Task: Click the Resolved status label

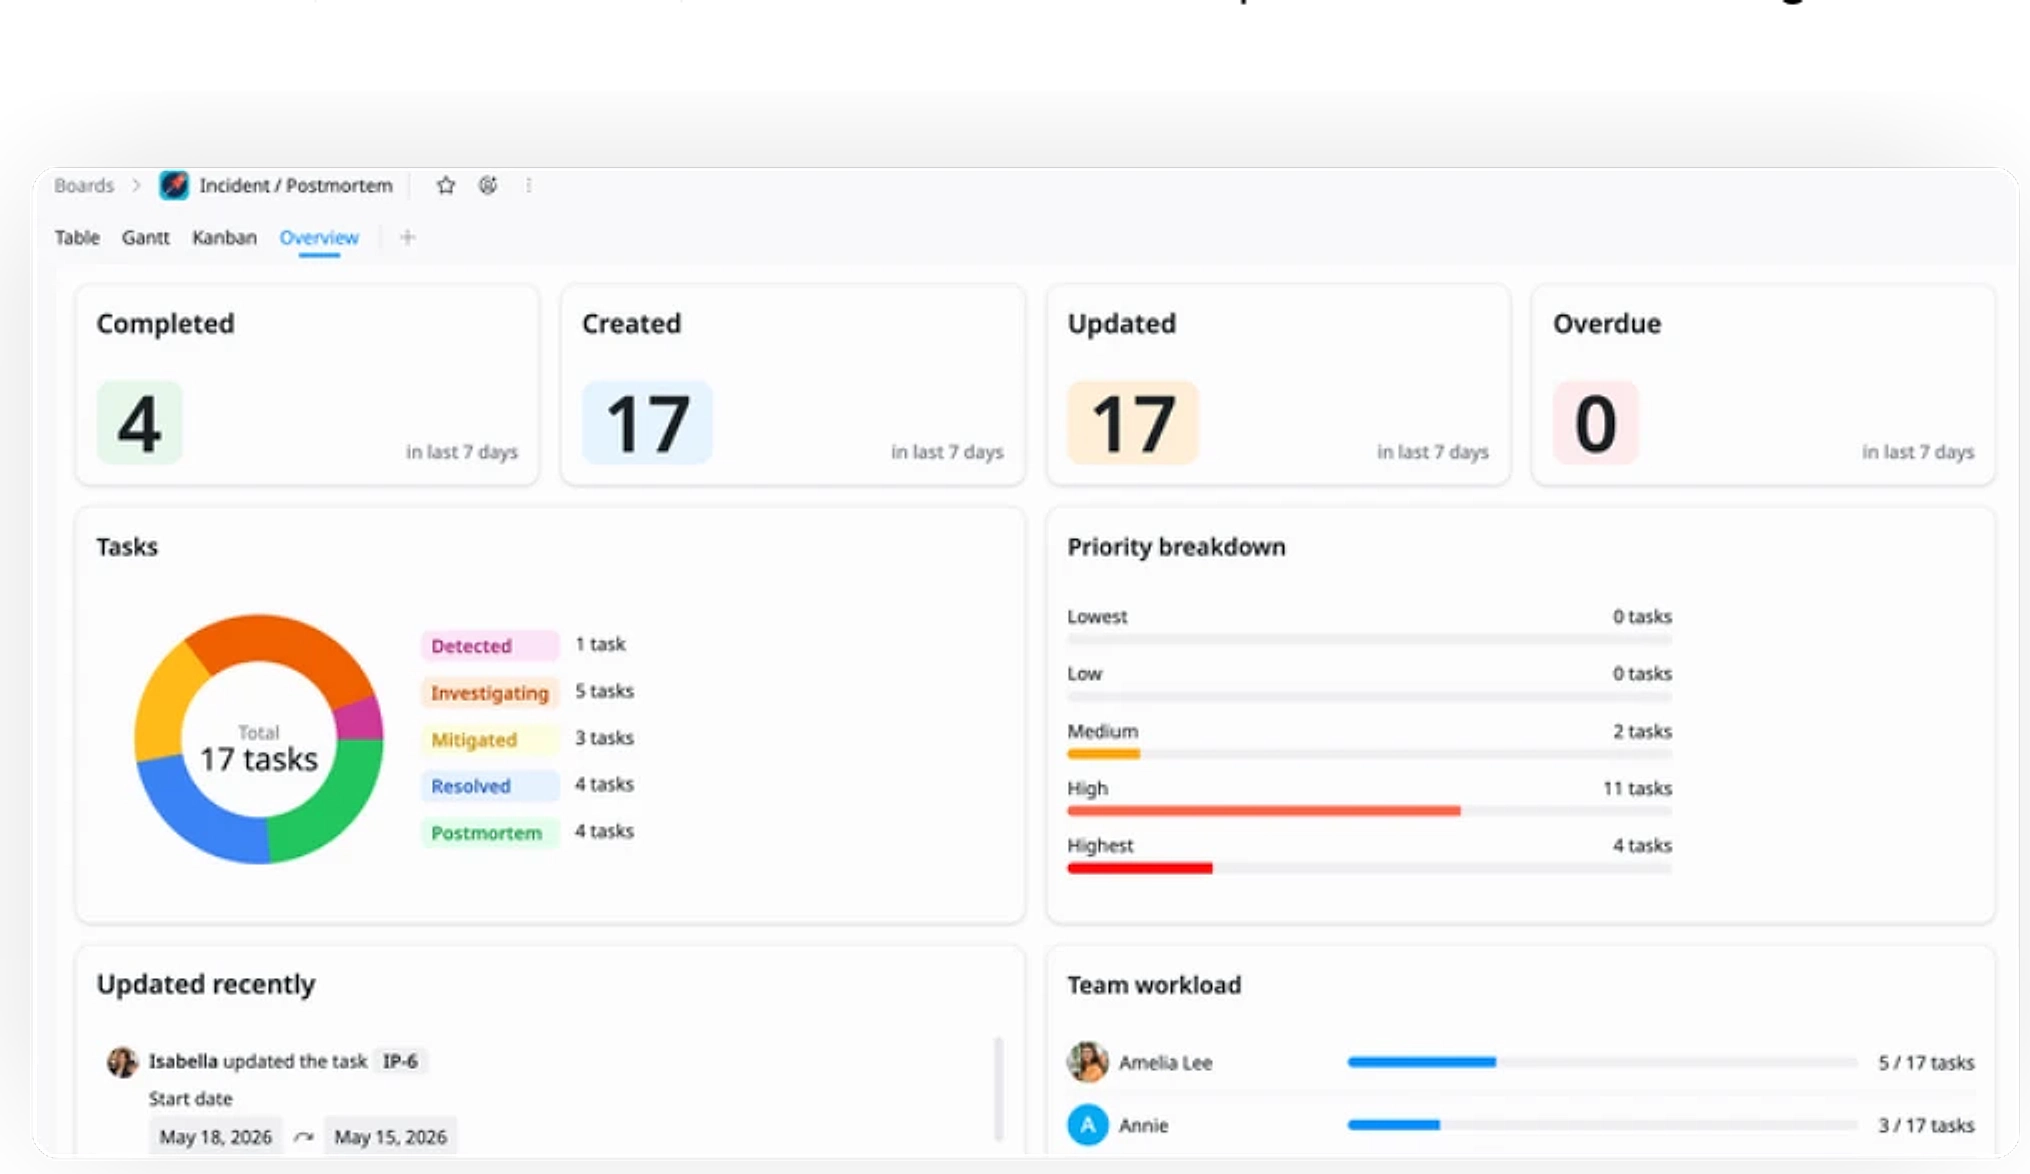Action: coord(489,786)
